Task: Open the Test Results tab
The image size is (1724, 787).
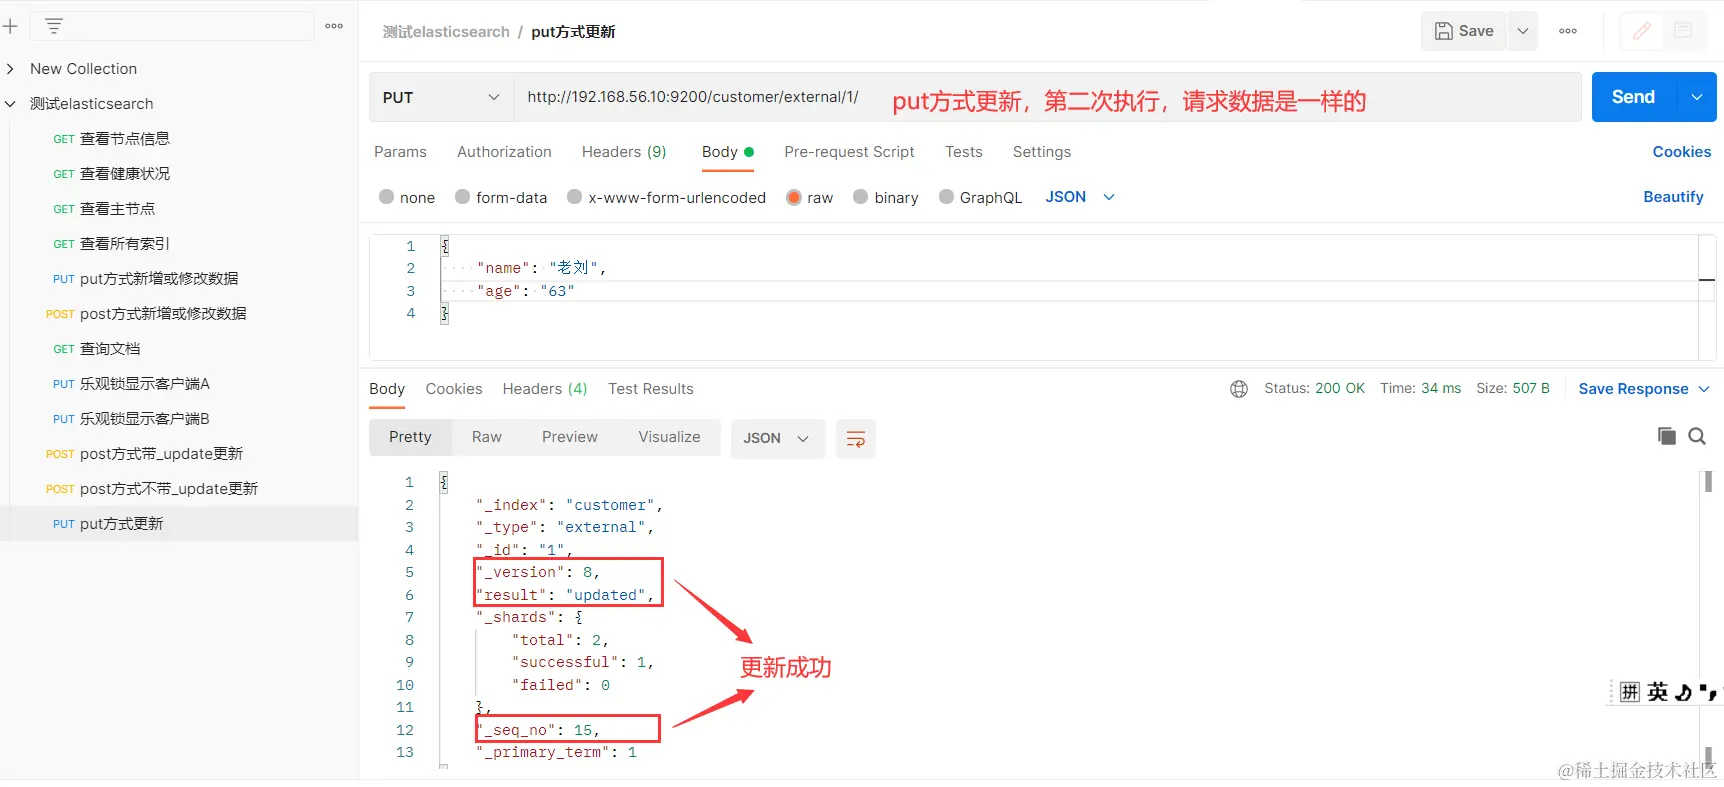Action: [x=651, y=389]
